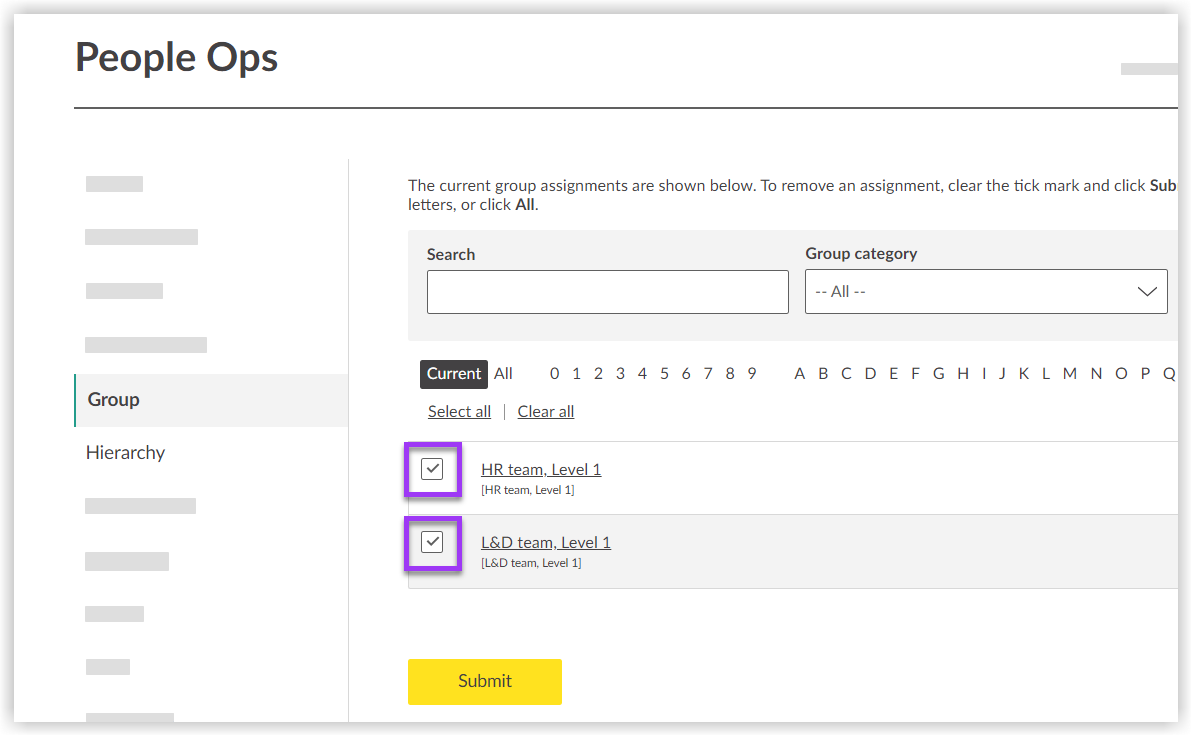
Task: Click the dropdown chevron next to -- All --
Action: point(1147,291)
